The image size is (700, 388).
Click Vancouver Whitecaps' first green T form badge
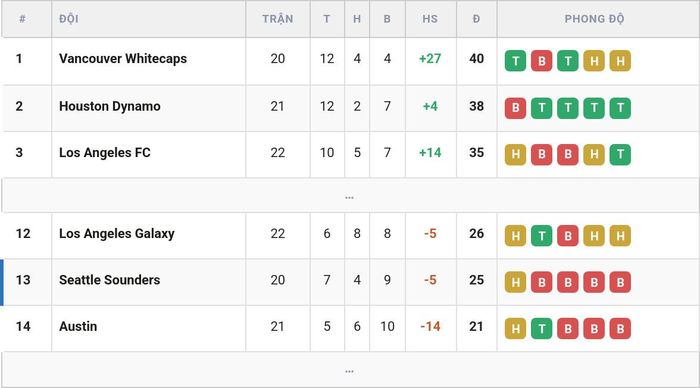coord(516,61)
